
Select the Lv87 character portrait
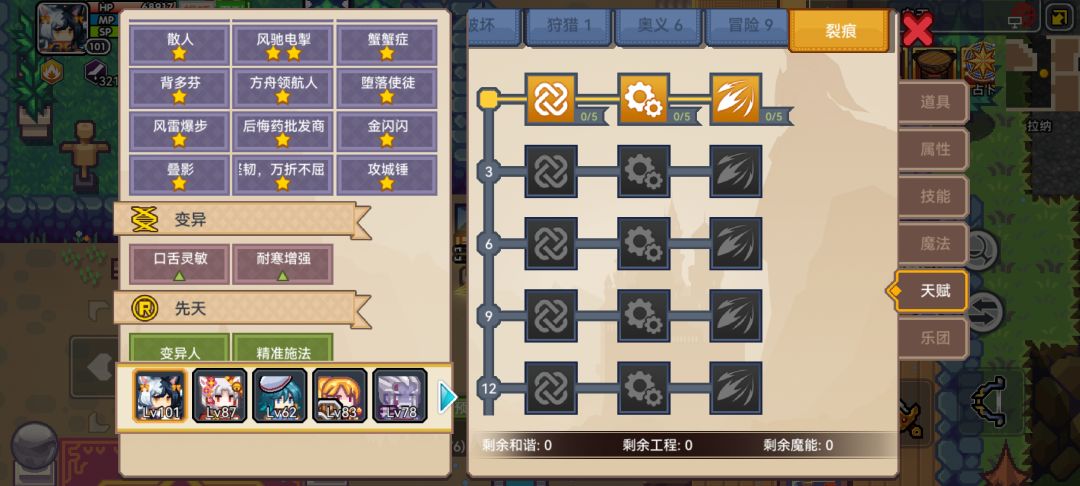tap(220, 395)
